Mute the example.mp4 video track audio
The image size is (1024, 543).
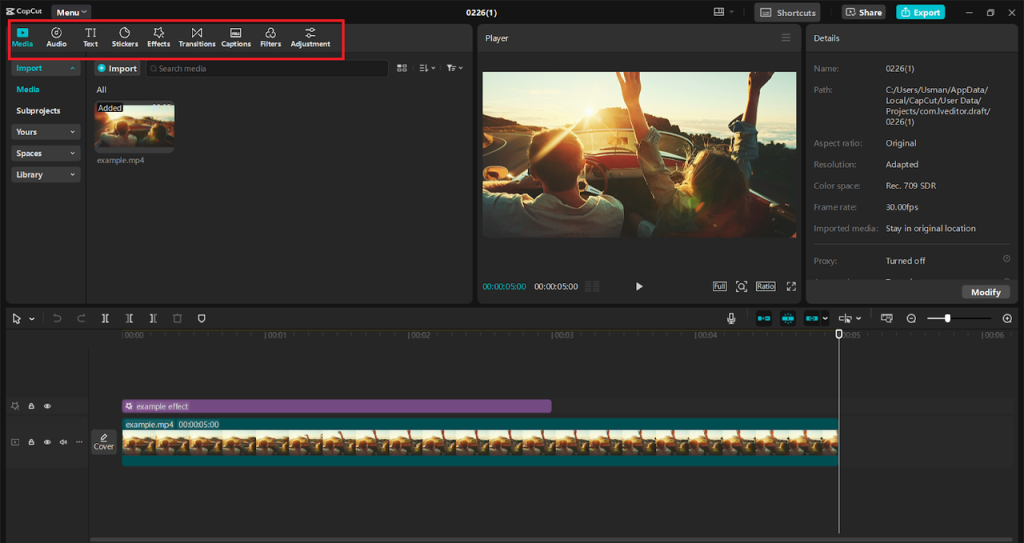pyautogui.click(x=63, y=442)
